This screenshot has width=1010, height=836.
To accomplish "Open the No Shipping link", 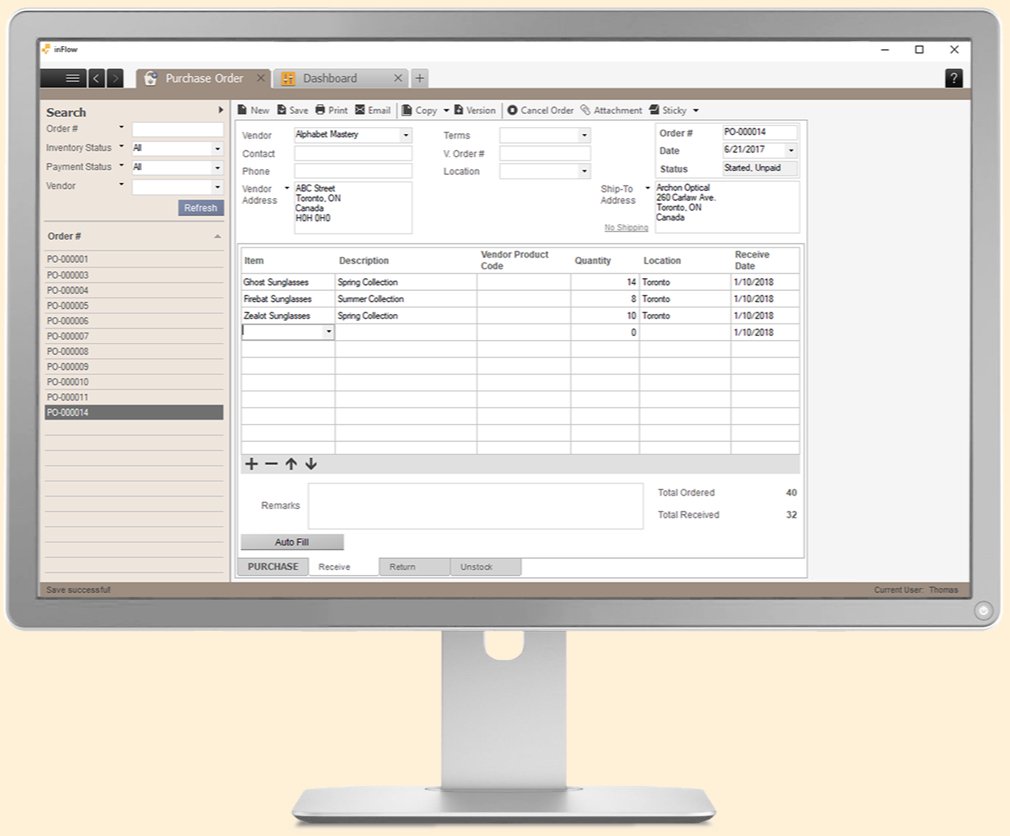I will [x=626, y=227].
